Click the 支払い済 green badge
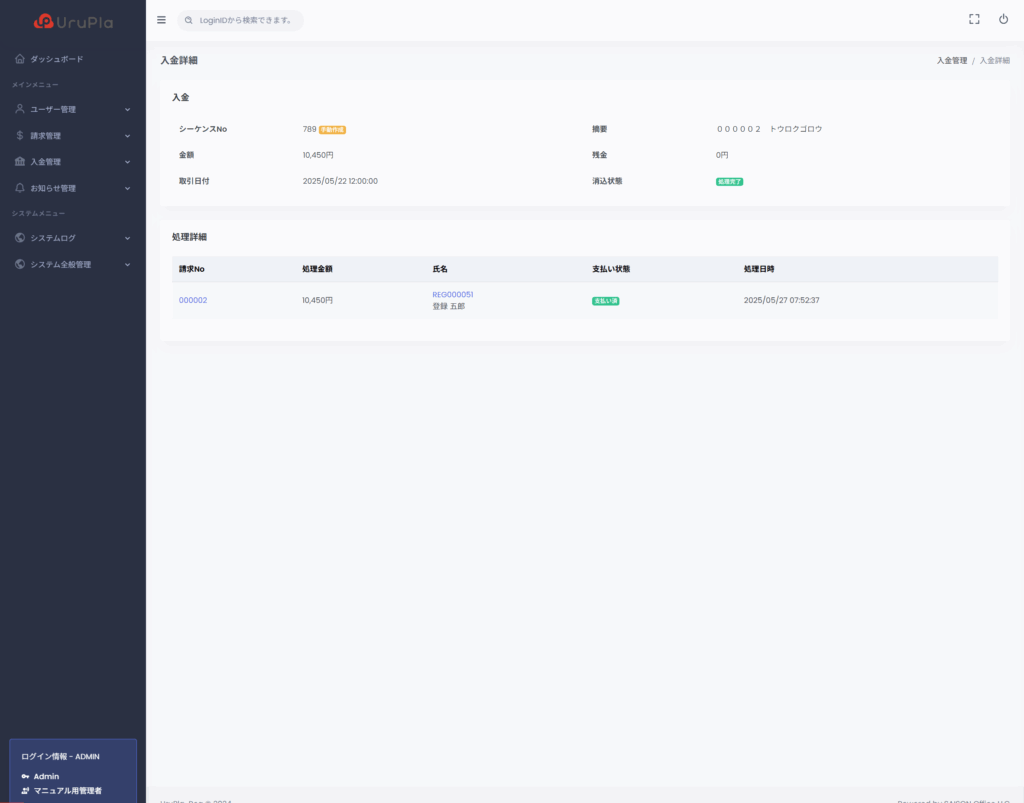1024x803 pixels. click(605, 301)
